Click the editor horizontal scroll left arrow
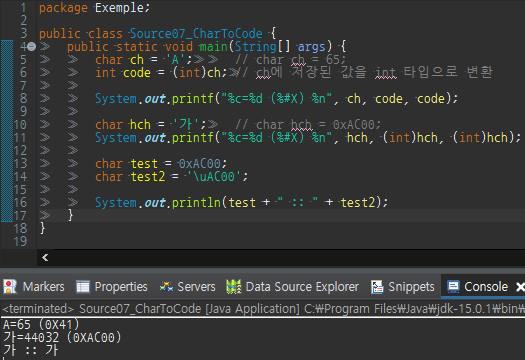 tap(45, 257)
